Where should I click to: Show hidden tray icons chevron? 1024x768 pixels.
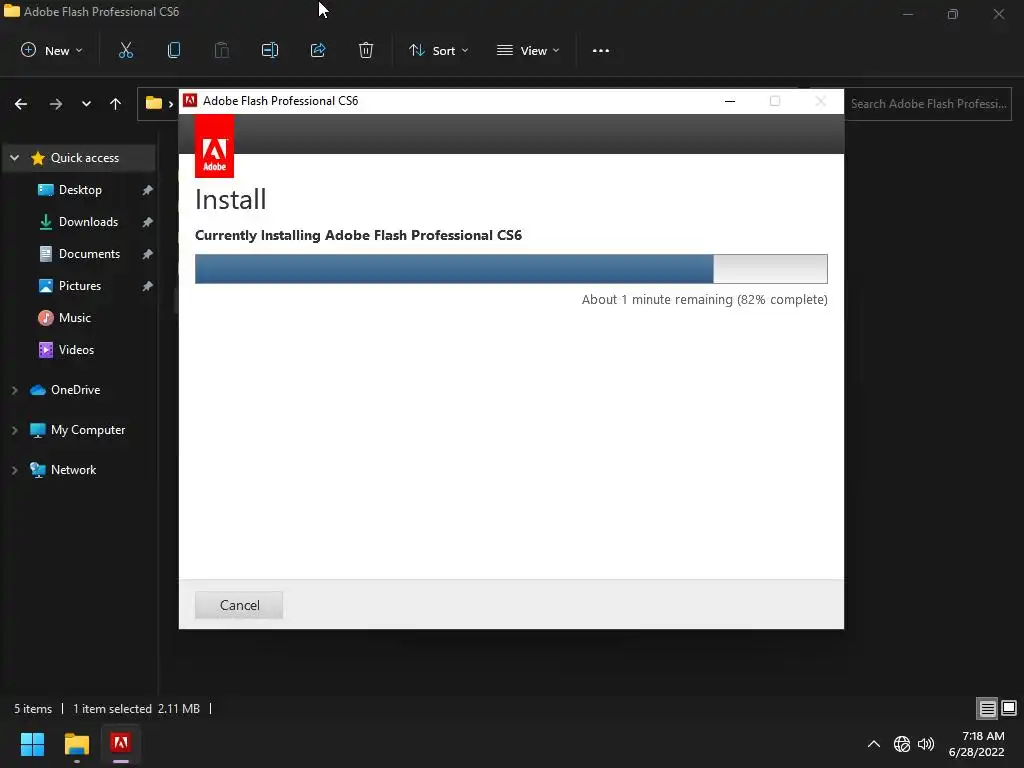point(874,744)
